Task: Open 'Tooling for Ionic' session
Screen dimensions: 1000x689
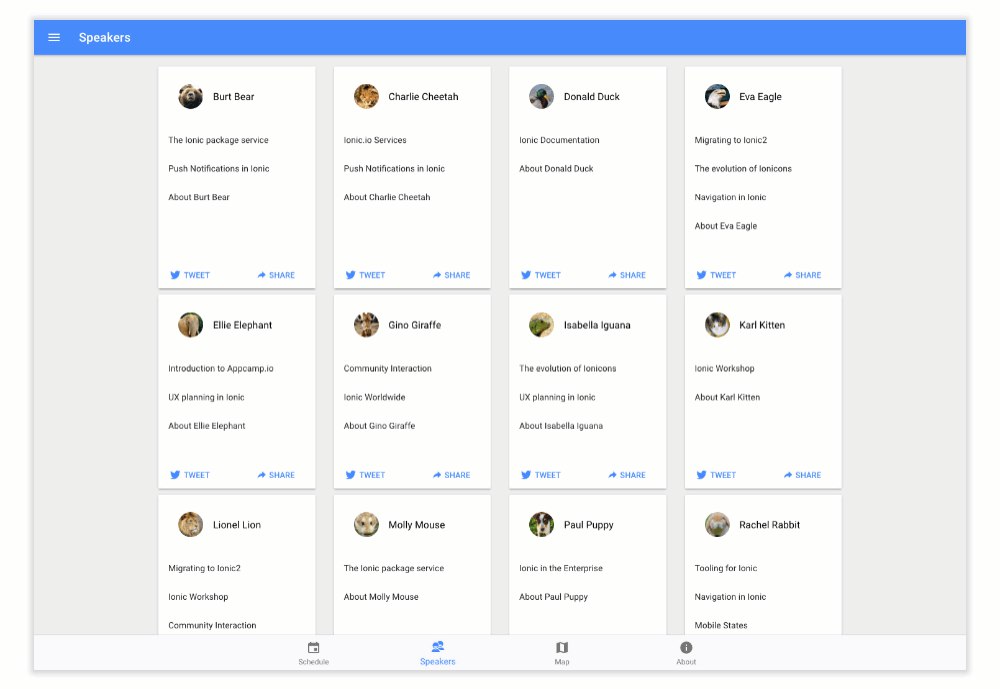Action: pos(726,568)
